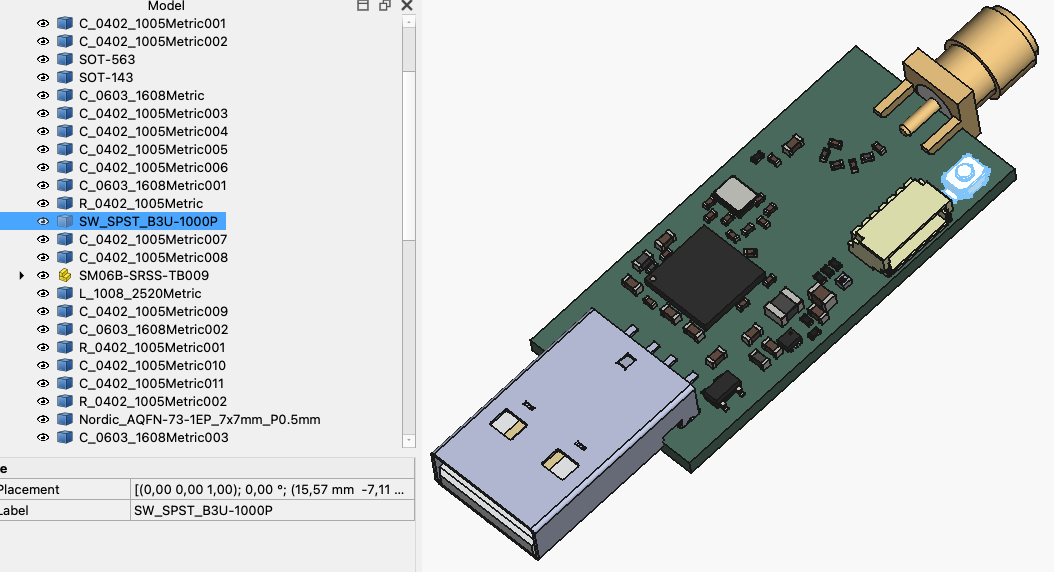Screen dimensions: 1054x572
Task: Select C_0402_1005Metric001 in the model tree
Action: tap(153, 24)
